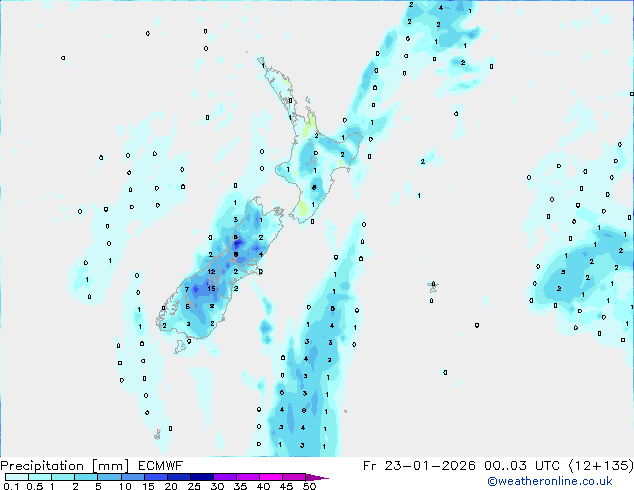Click the '0.5' legend scale label
This screenshot has width=634, height=490.
point(35,486)
